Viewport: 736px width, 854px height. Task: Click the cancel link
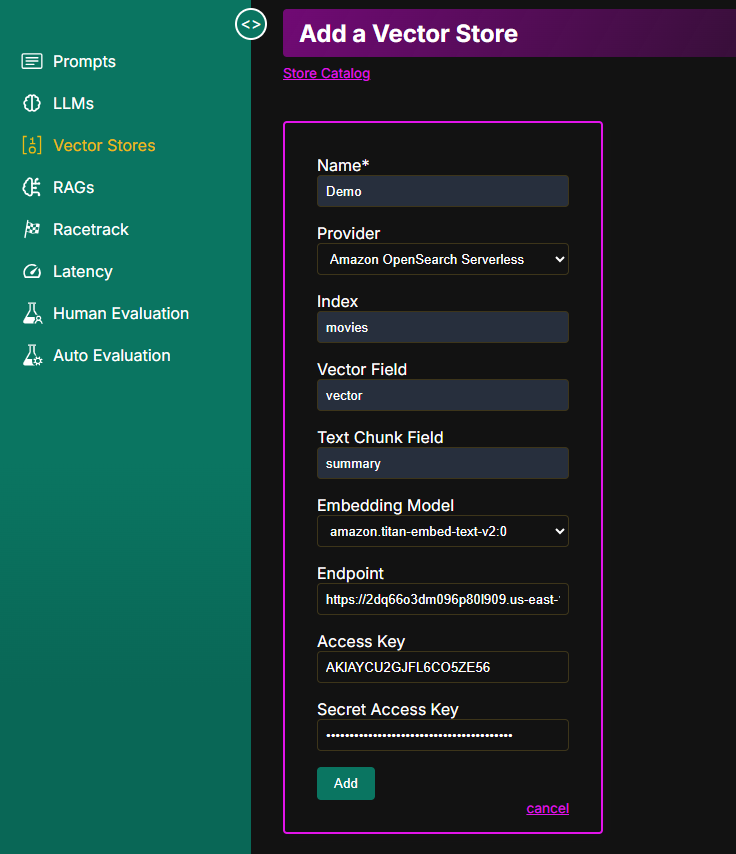pyautogui.click(x=548, y=808)
